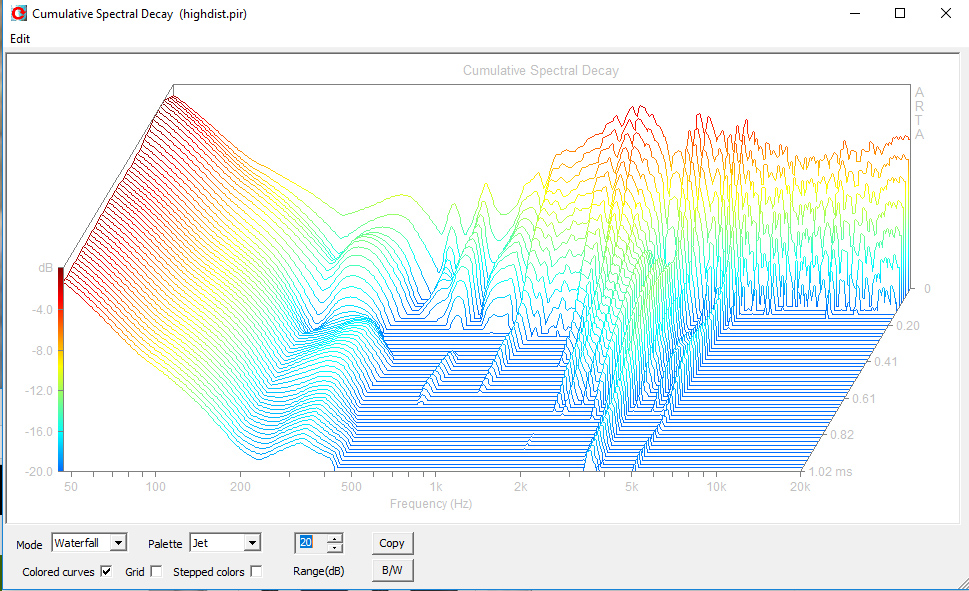Image resolution: width=969 pixels, height=591 pixels.
Task: Click the '1k' frequency axis label
Action: (x=436, y=487)
